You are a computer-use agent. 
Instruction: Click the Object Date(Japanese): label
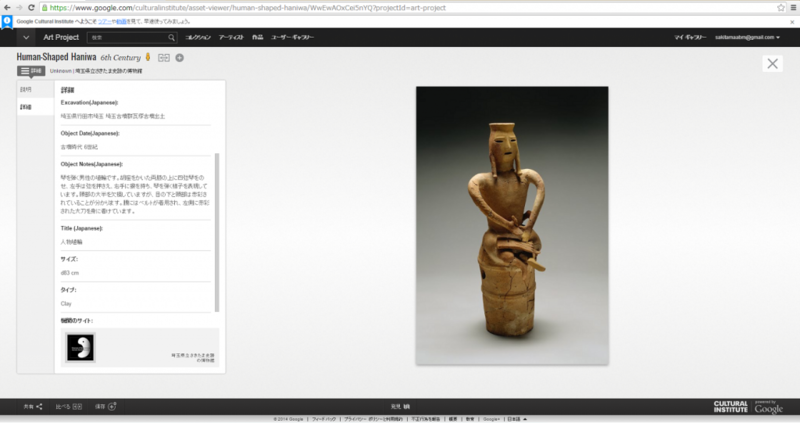90,133
